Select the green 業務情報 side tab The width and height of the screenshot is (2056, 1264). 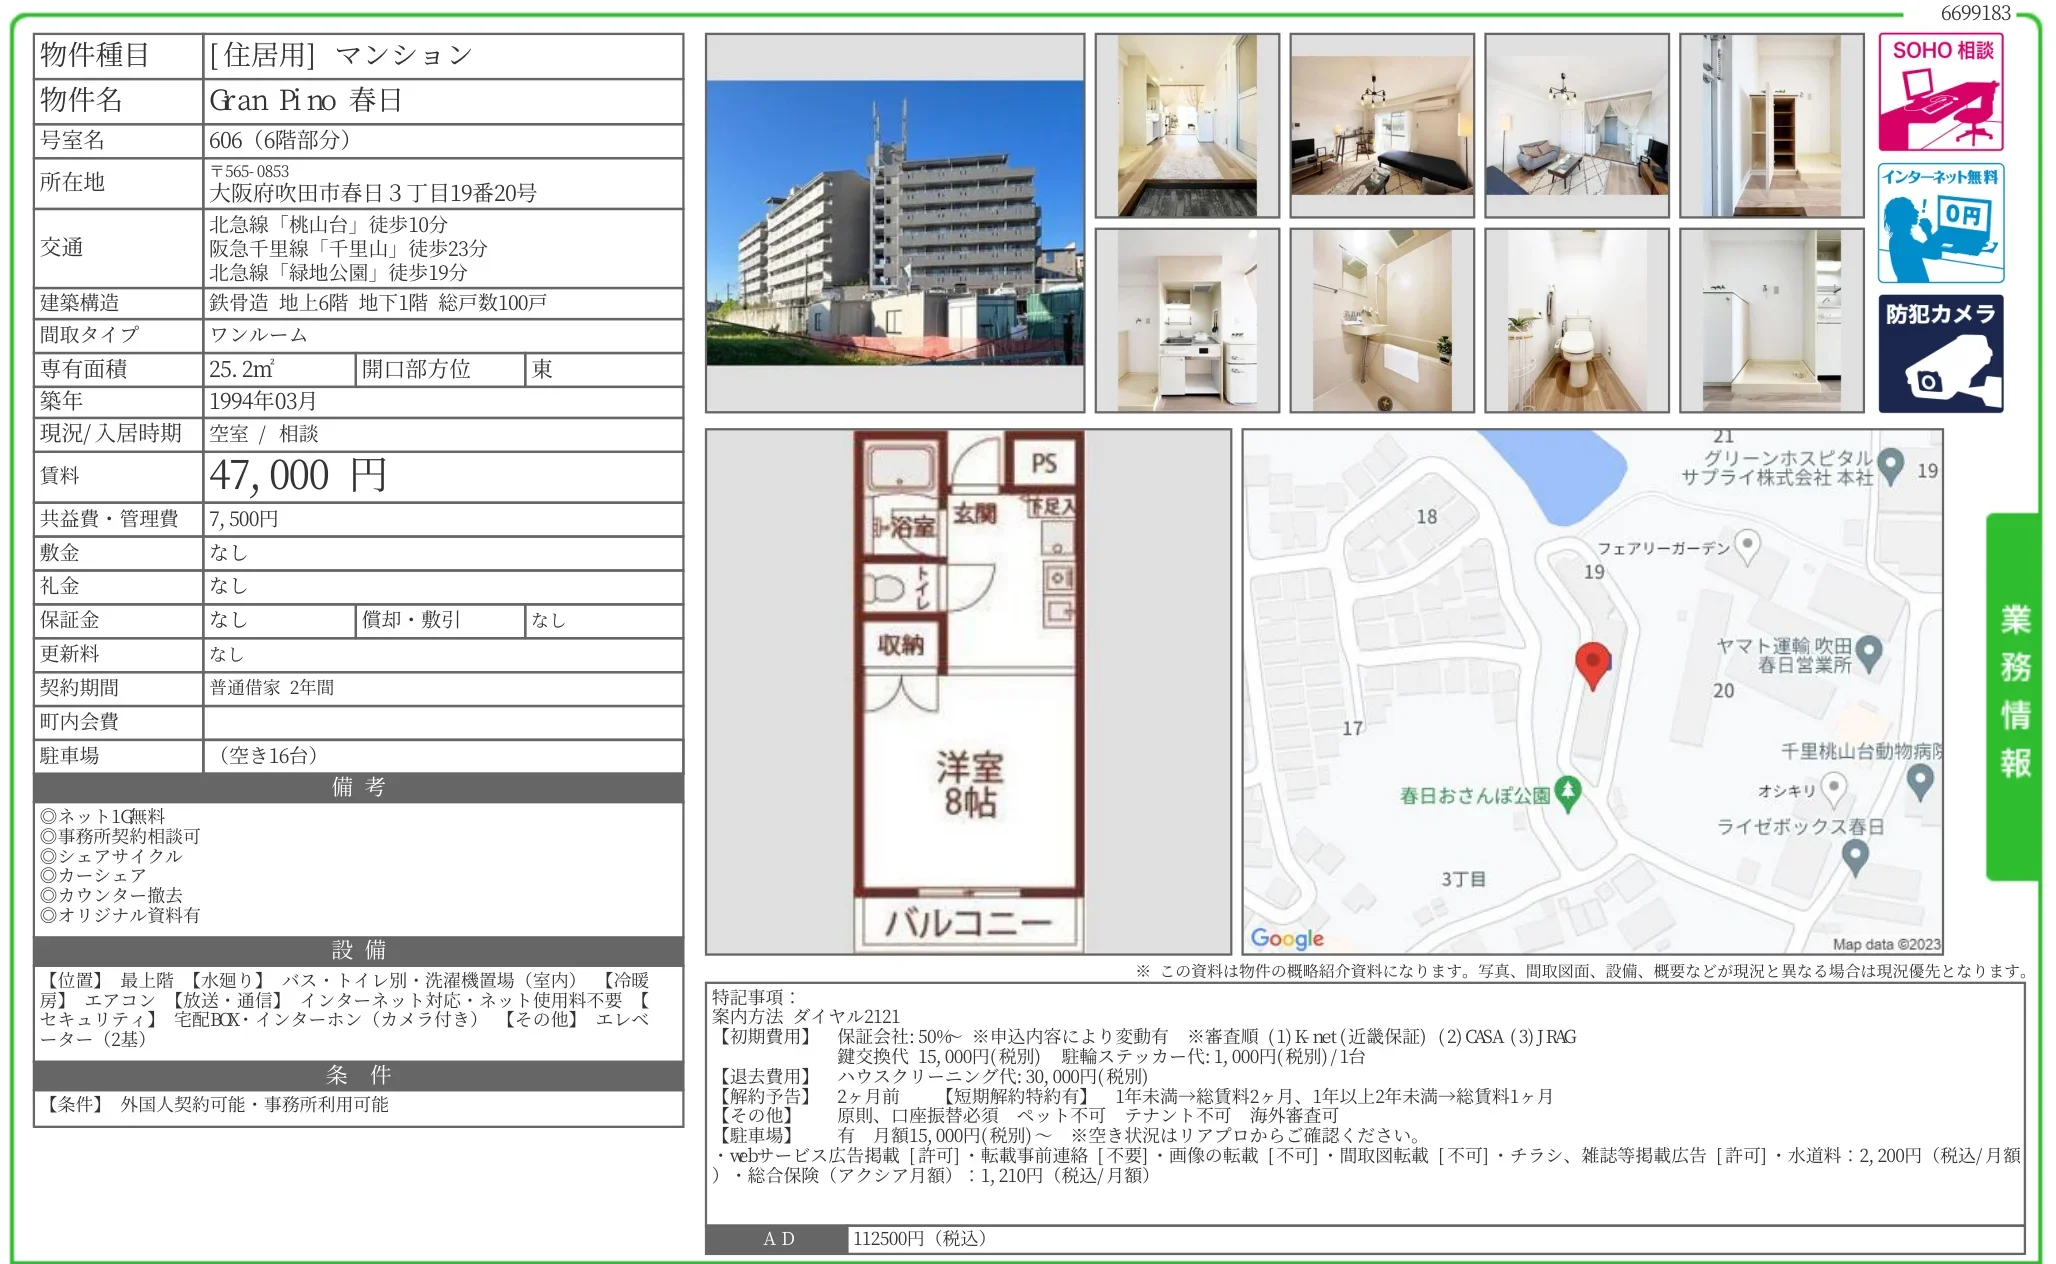(x=2014, y=695)
